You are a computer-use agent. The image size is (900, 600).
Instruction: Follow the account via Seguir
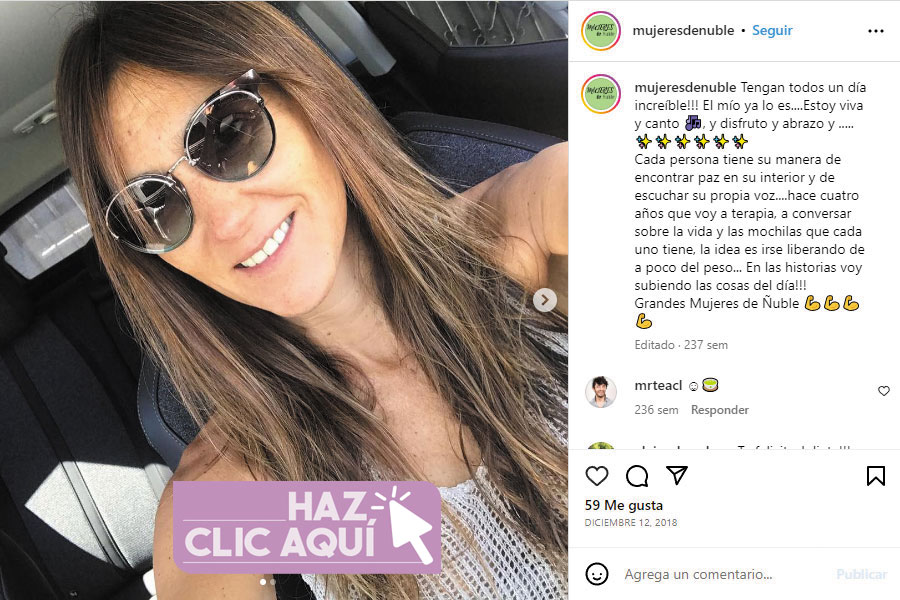point(772,30)
